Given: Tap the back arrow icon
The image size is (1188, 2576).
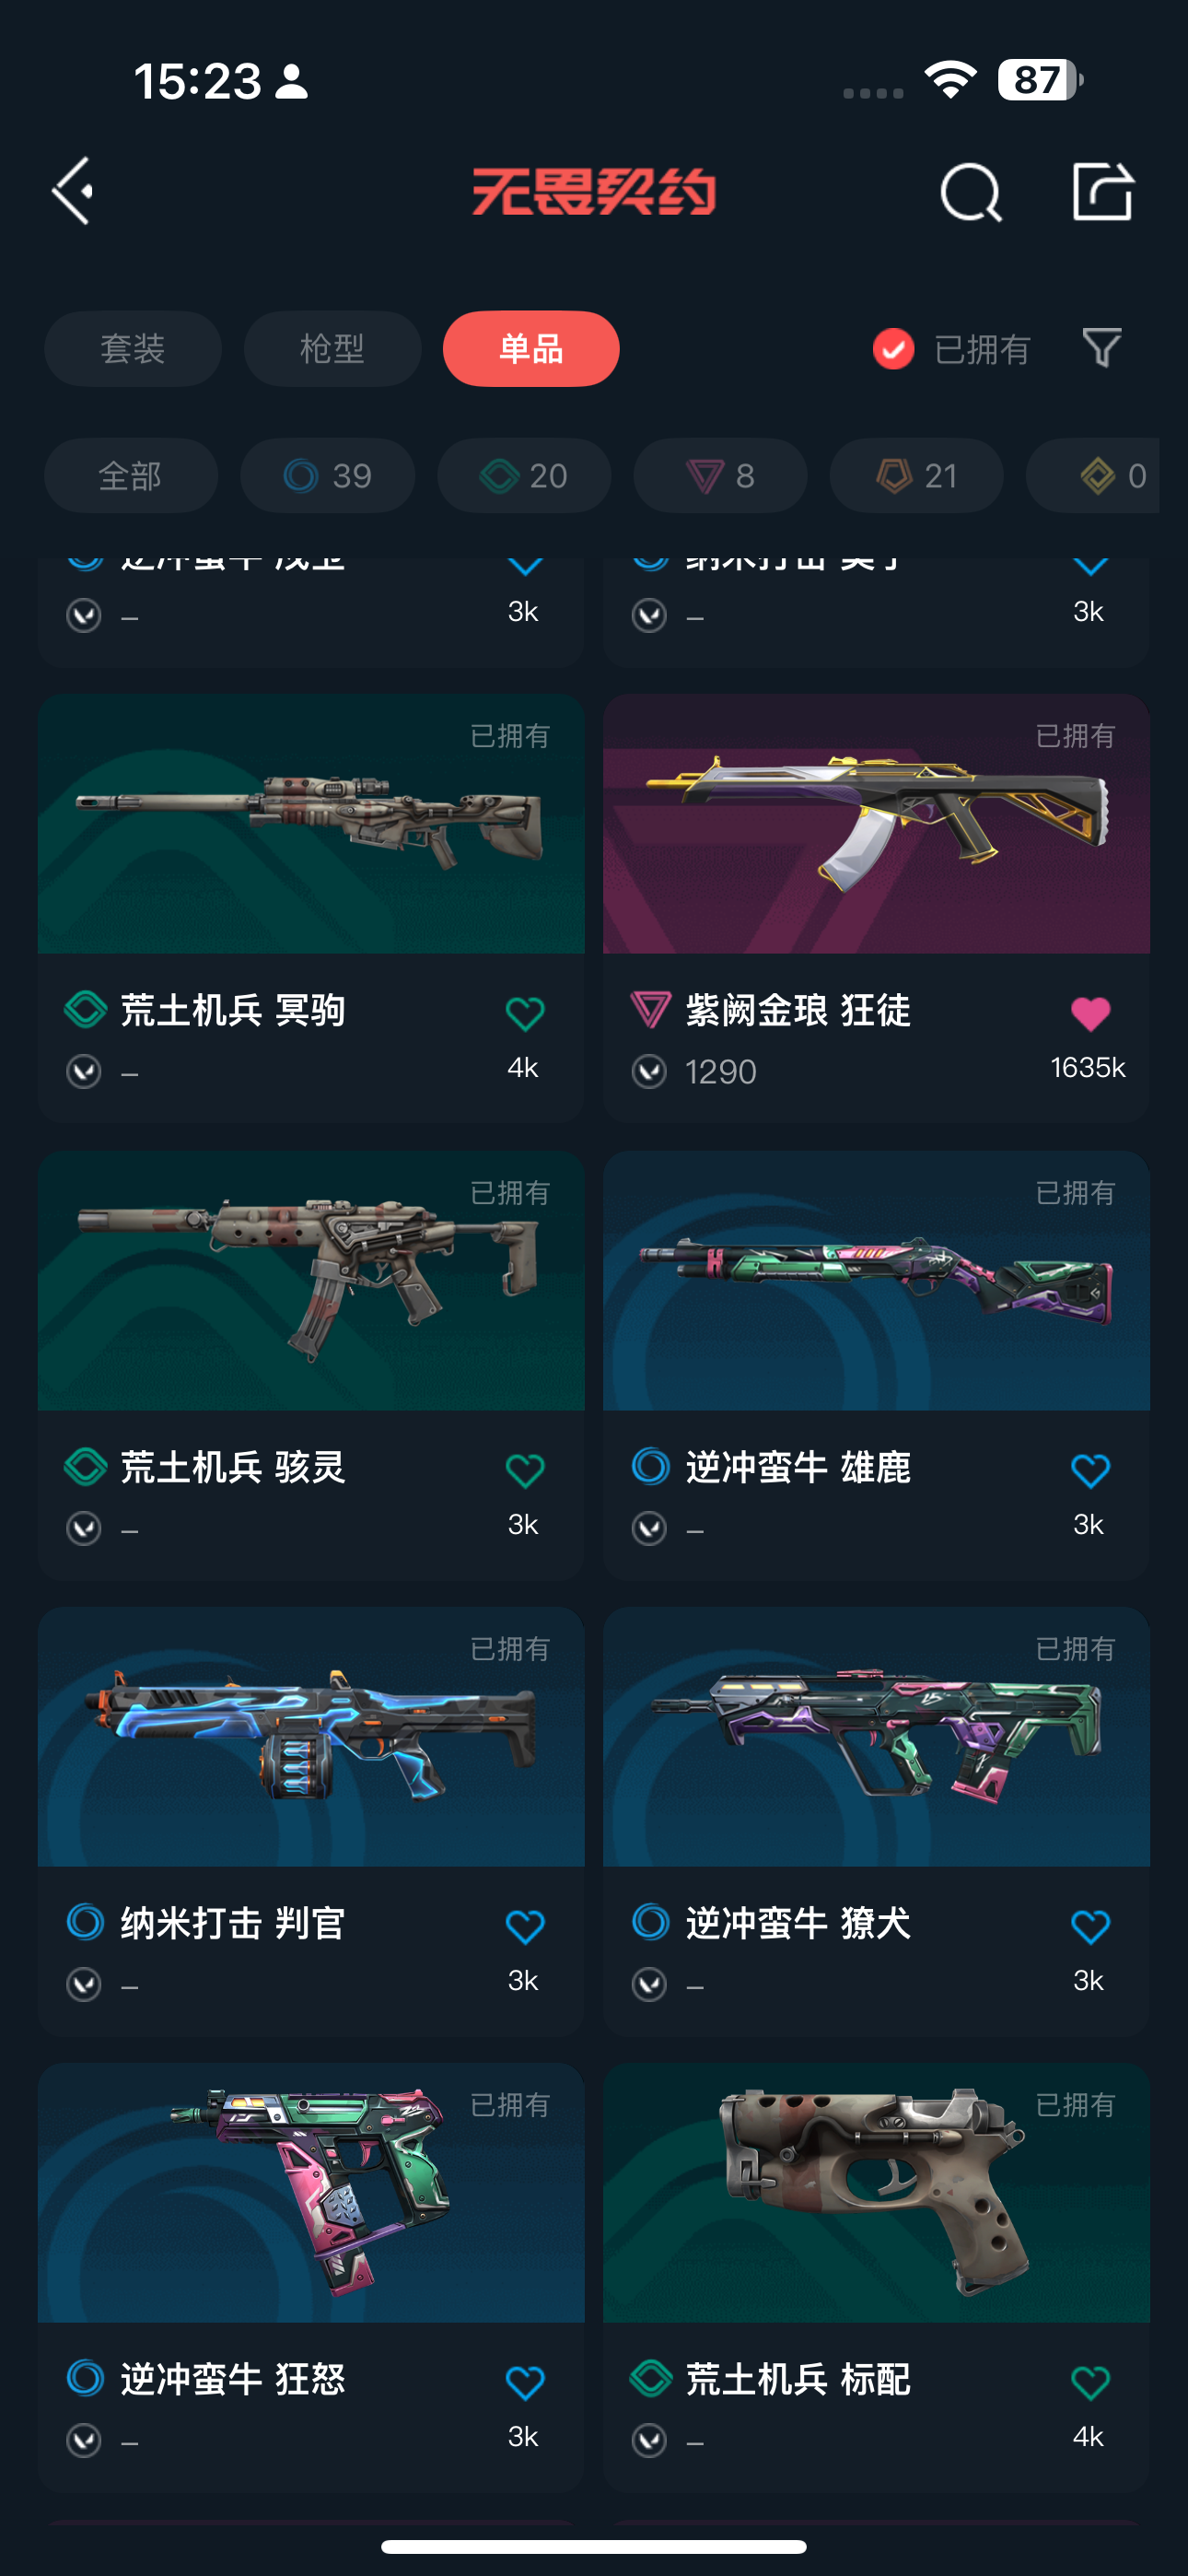Looking at the screenshot, I should [x=73, y=190].
